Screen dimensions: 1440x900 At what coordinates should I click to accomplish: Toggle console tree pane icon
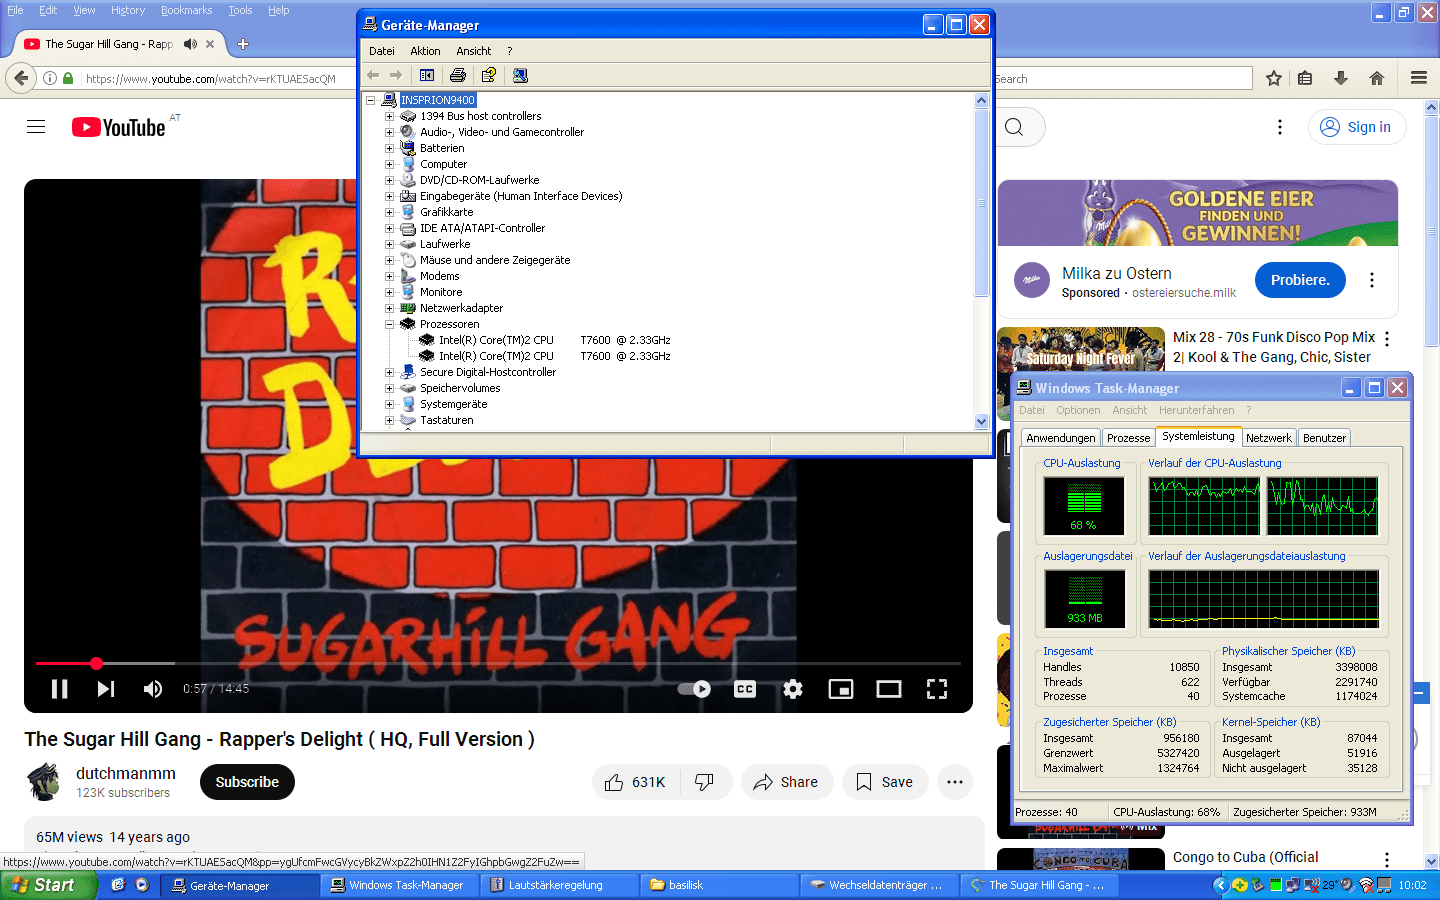(x=427, y=75)
